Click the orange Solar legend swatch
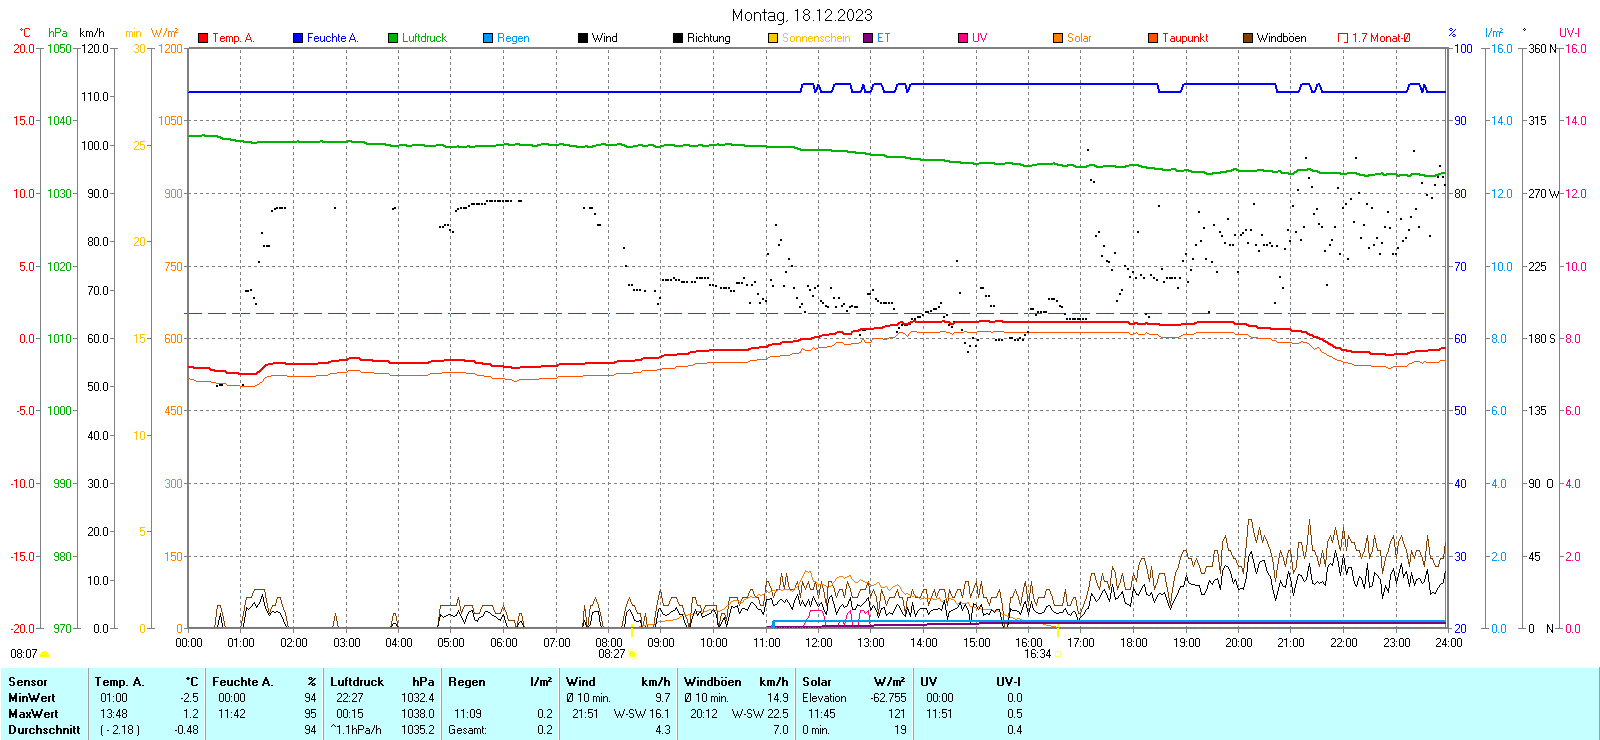Viewport: 1600px width, 740px height. 1058,38
